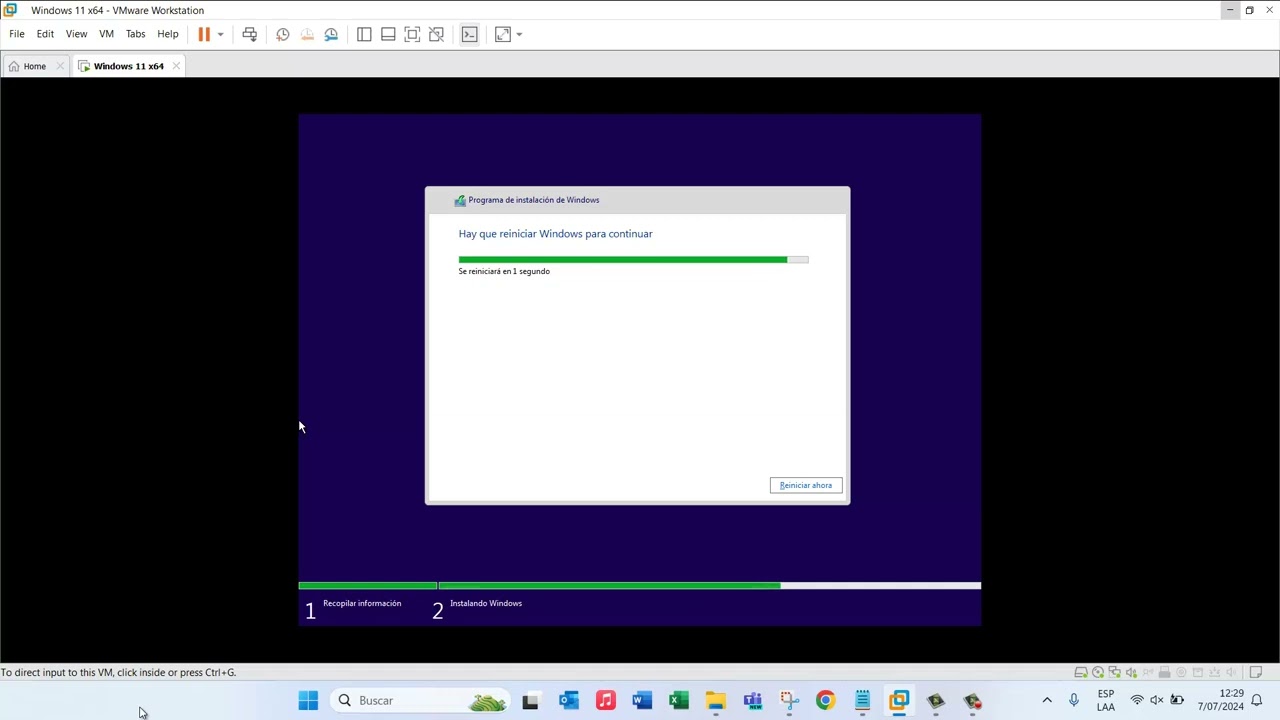Click the Send Ctrl+Alt+Del toolbar icon
The image size is (1280, 720).
[249, 34]
